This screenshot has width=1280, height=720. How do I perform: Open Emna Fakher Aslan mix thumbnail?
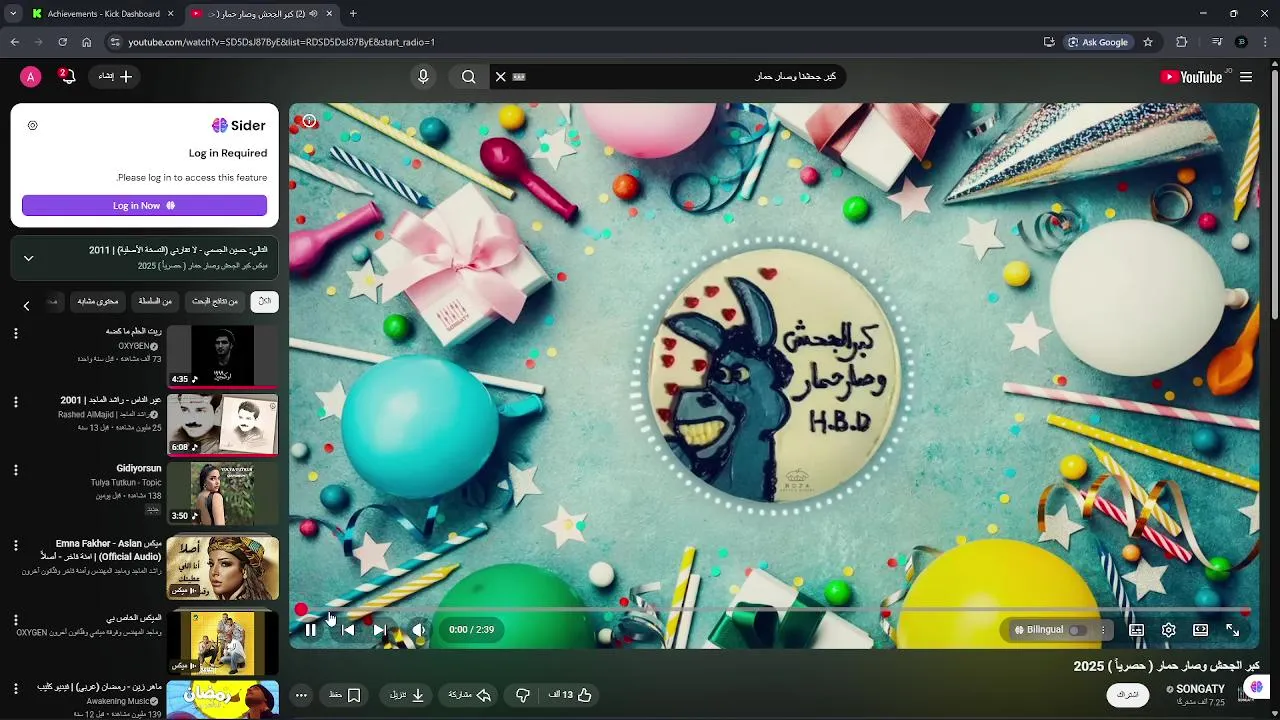[222, 568]
